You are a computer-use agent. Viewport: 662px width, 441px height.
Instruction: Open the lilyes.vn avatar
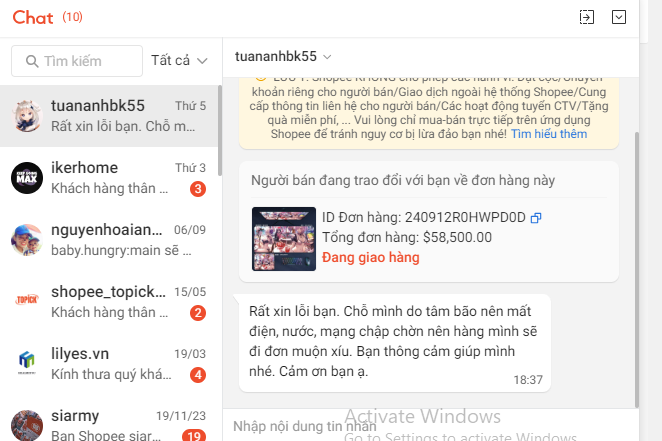pyautogui.click(x=27, y=362)
